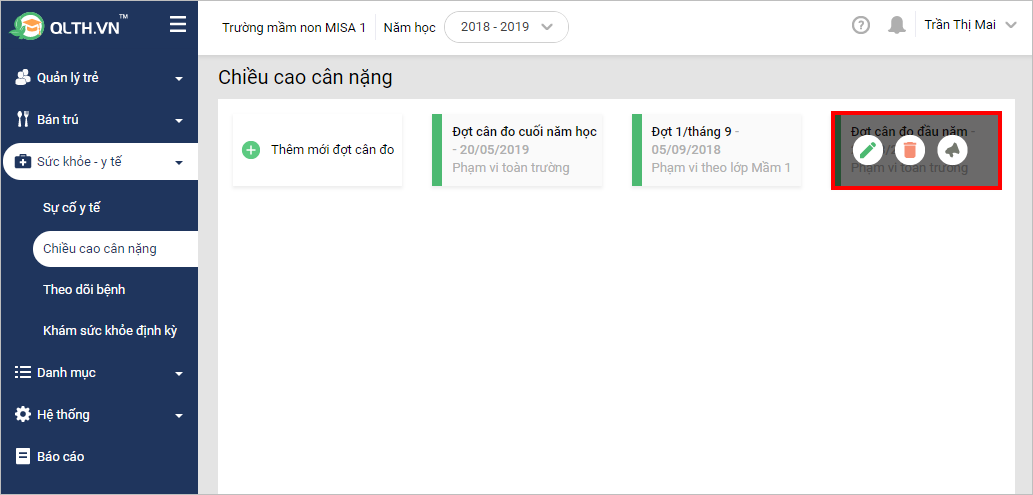Click the green pencil edit icon
1033x495 pixels.
868,150
